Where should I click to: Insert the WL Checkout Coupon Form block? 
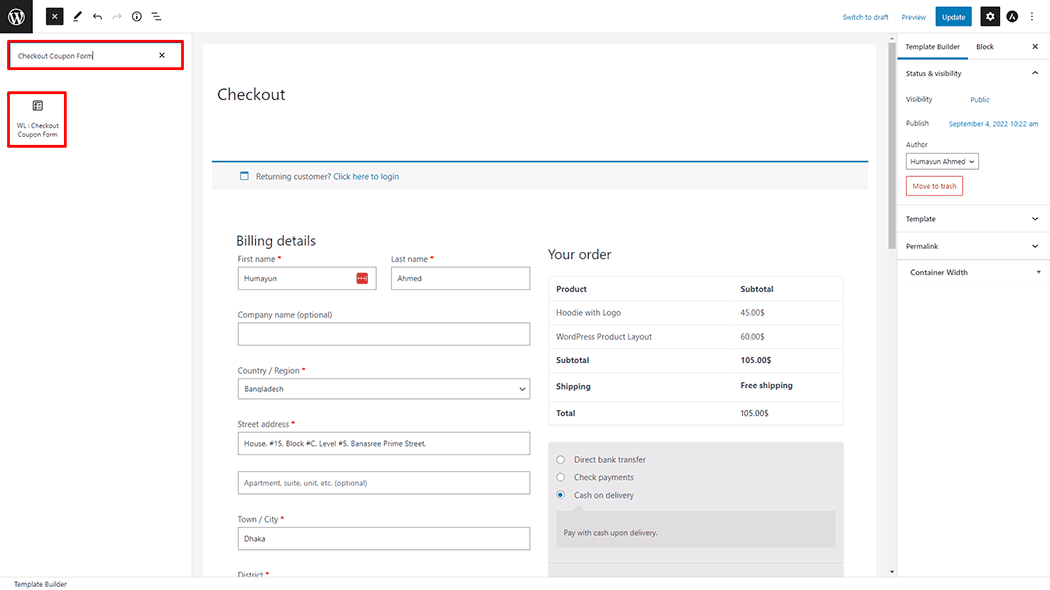coord(37,119)
